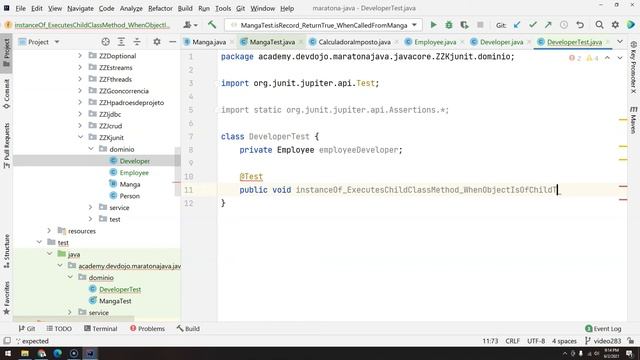Screen dimensions: 640x360
Task: Open the Event Log
Action: [x=603, y=329]
